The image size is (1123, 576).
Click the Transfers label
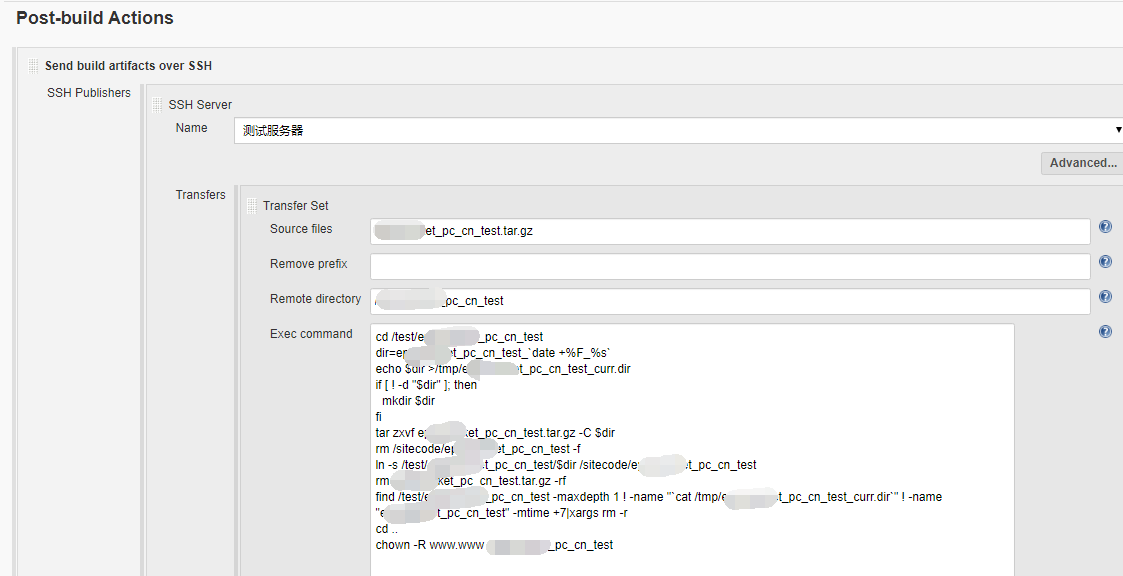[x=200, y=195]
